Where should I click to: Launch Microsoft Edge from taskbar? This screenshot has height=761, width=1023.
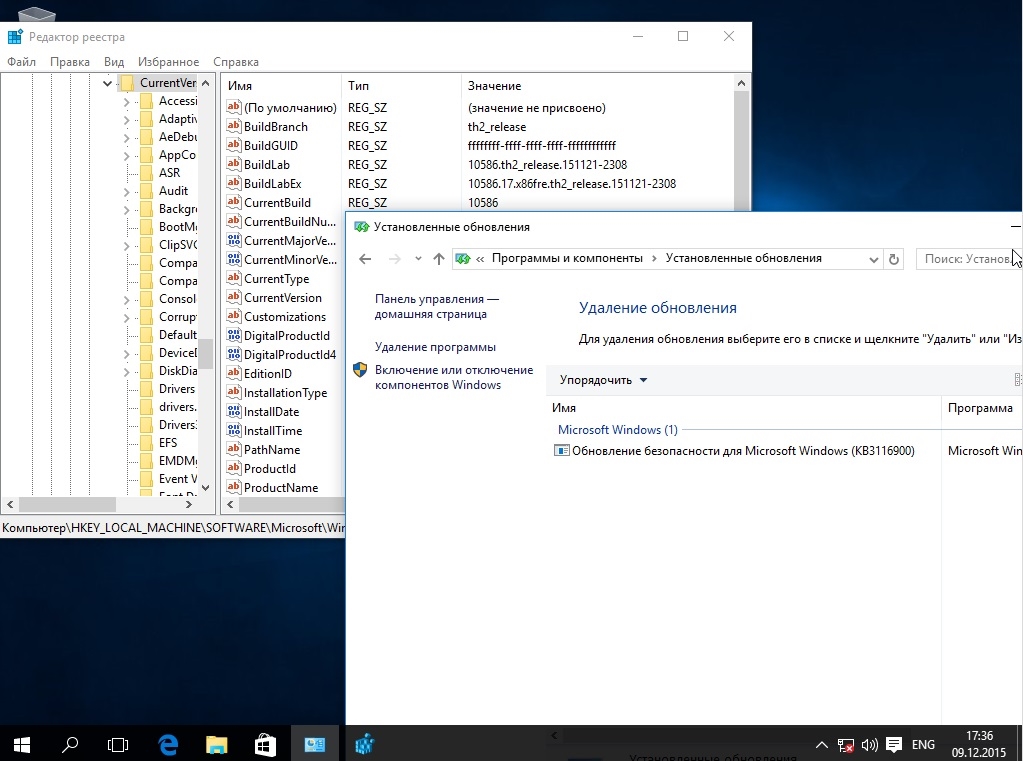[168, 744]
